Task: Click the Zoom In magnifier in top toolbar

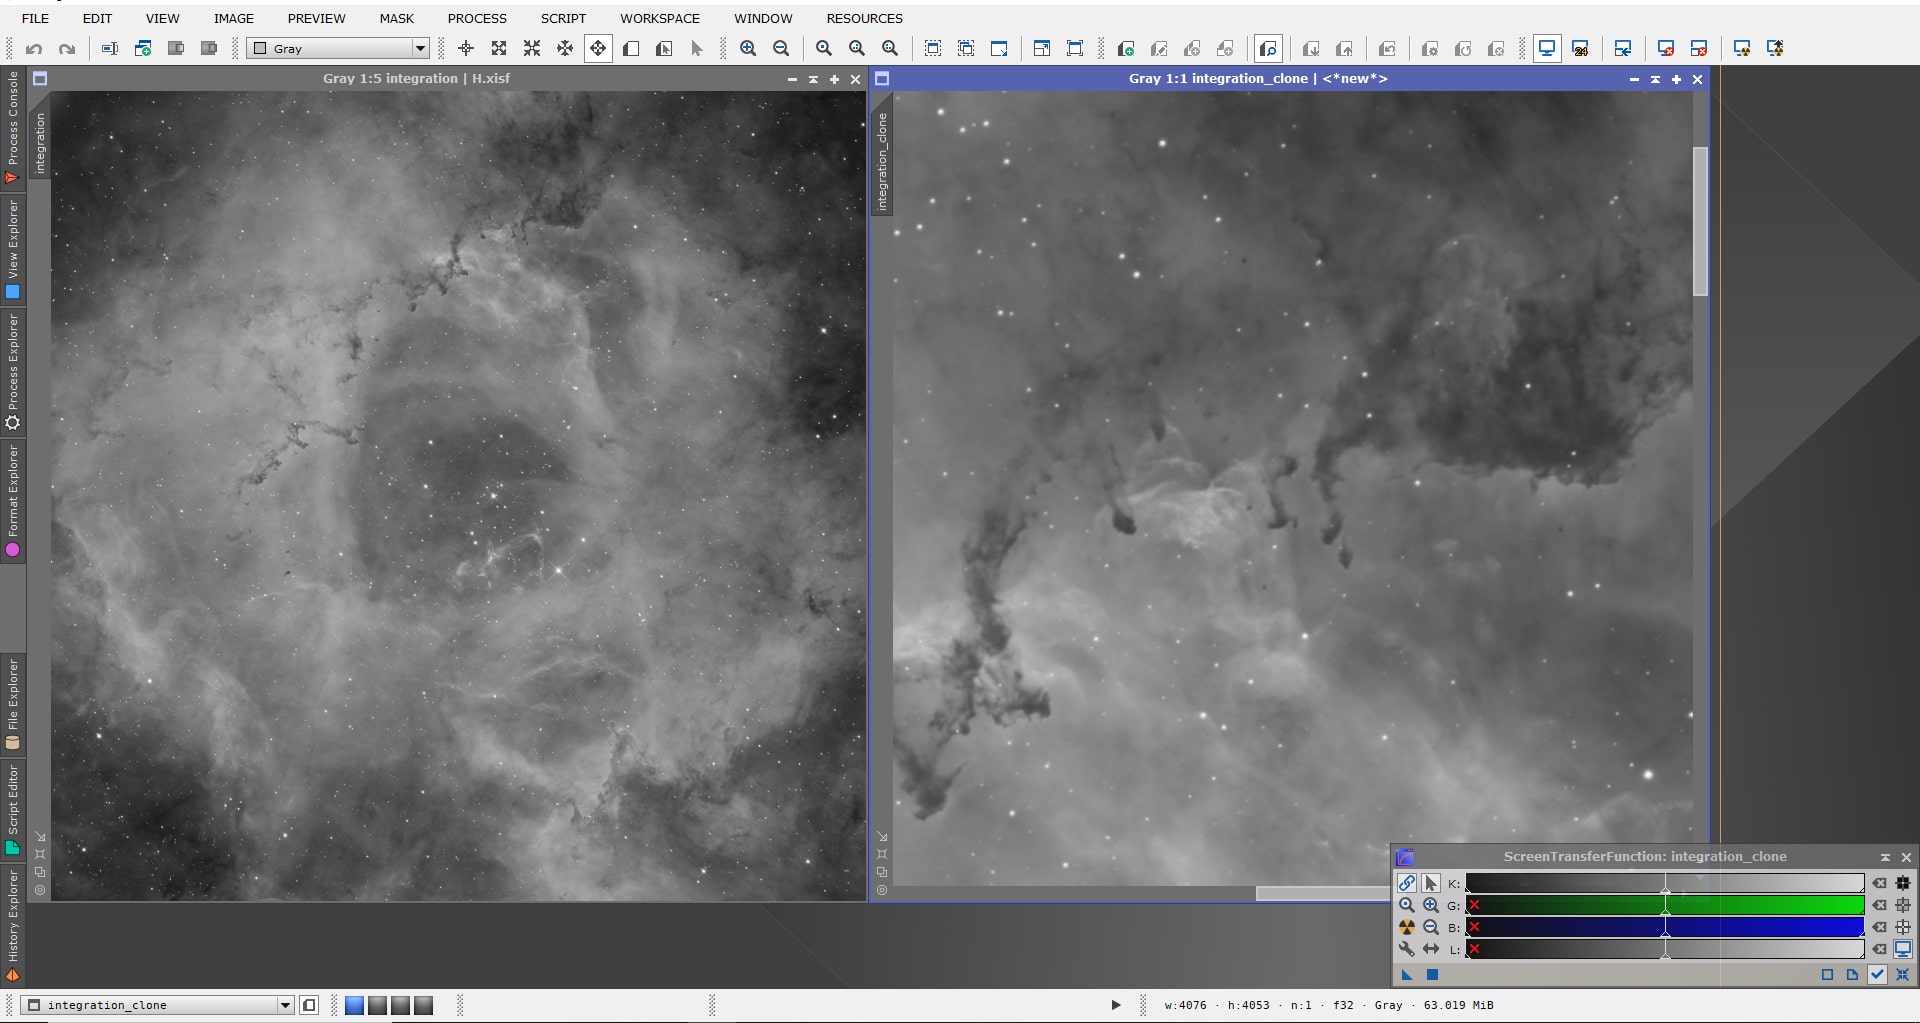Action: point(748,48)
